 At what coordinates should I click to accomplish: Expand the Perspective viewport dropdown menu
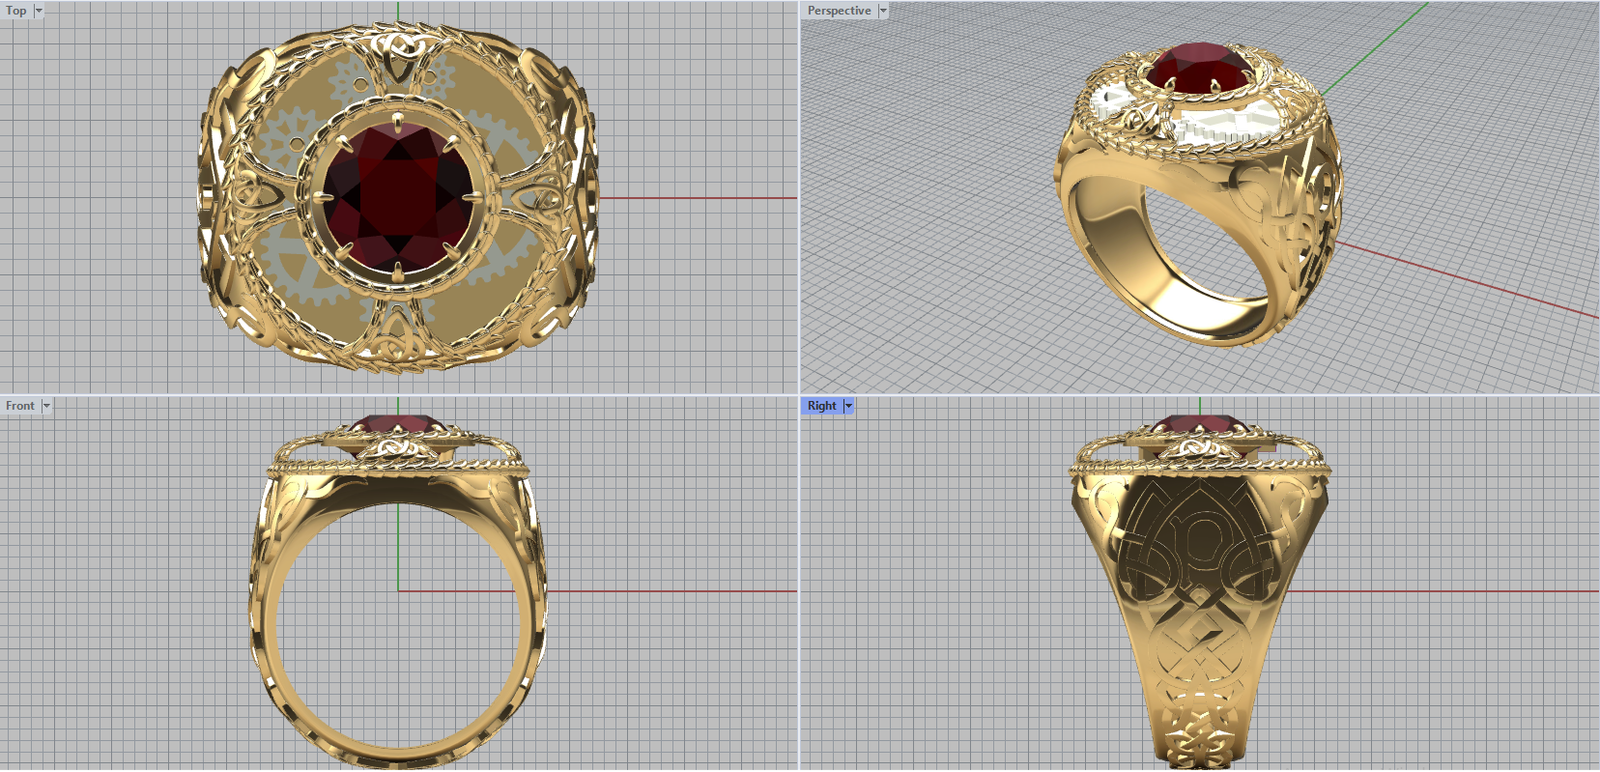[883, 11]
